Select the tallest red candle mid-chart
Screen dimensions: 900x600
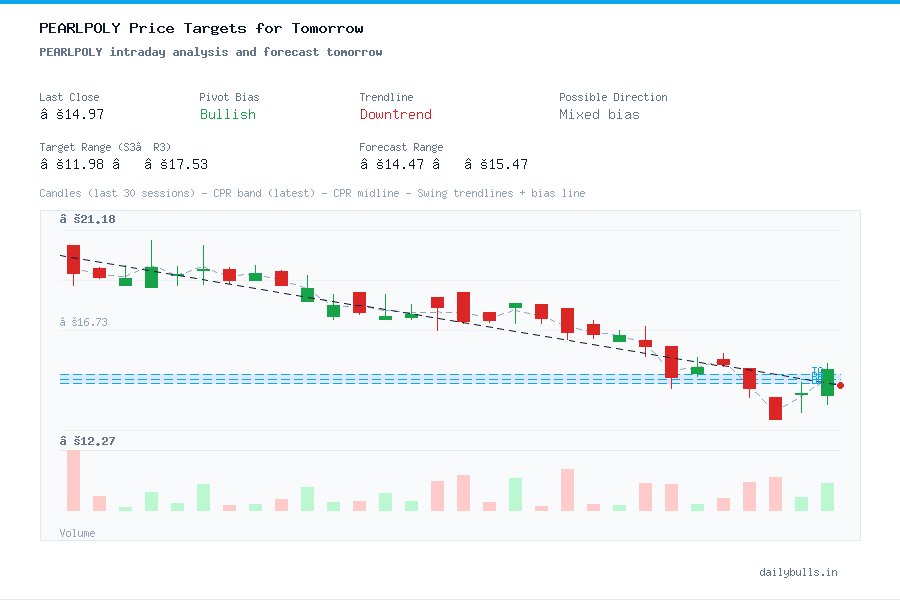(463, 305)
